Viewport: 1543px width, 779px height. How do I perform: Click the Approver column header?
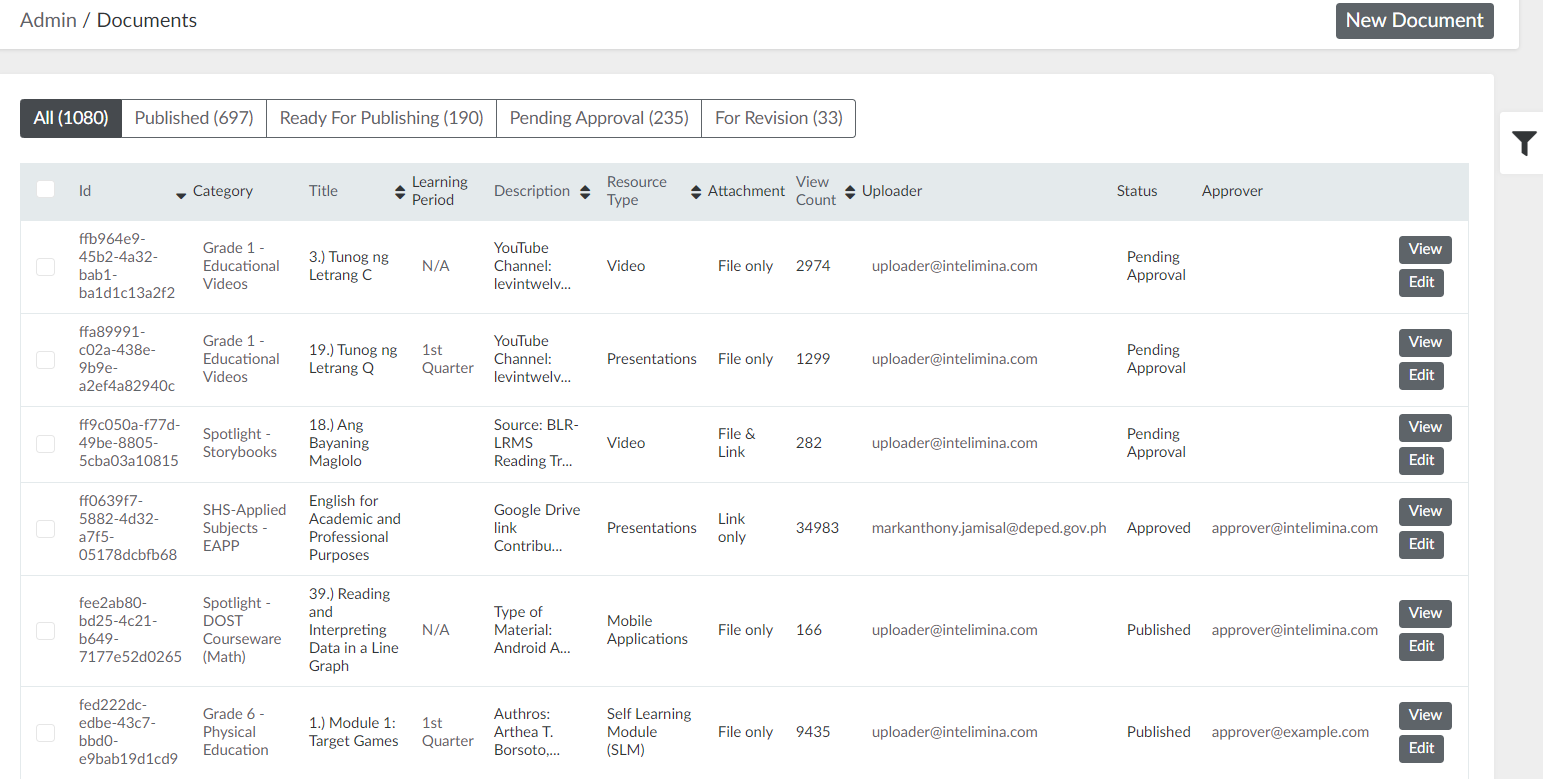[x=1232, y=191]
